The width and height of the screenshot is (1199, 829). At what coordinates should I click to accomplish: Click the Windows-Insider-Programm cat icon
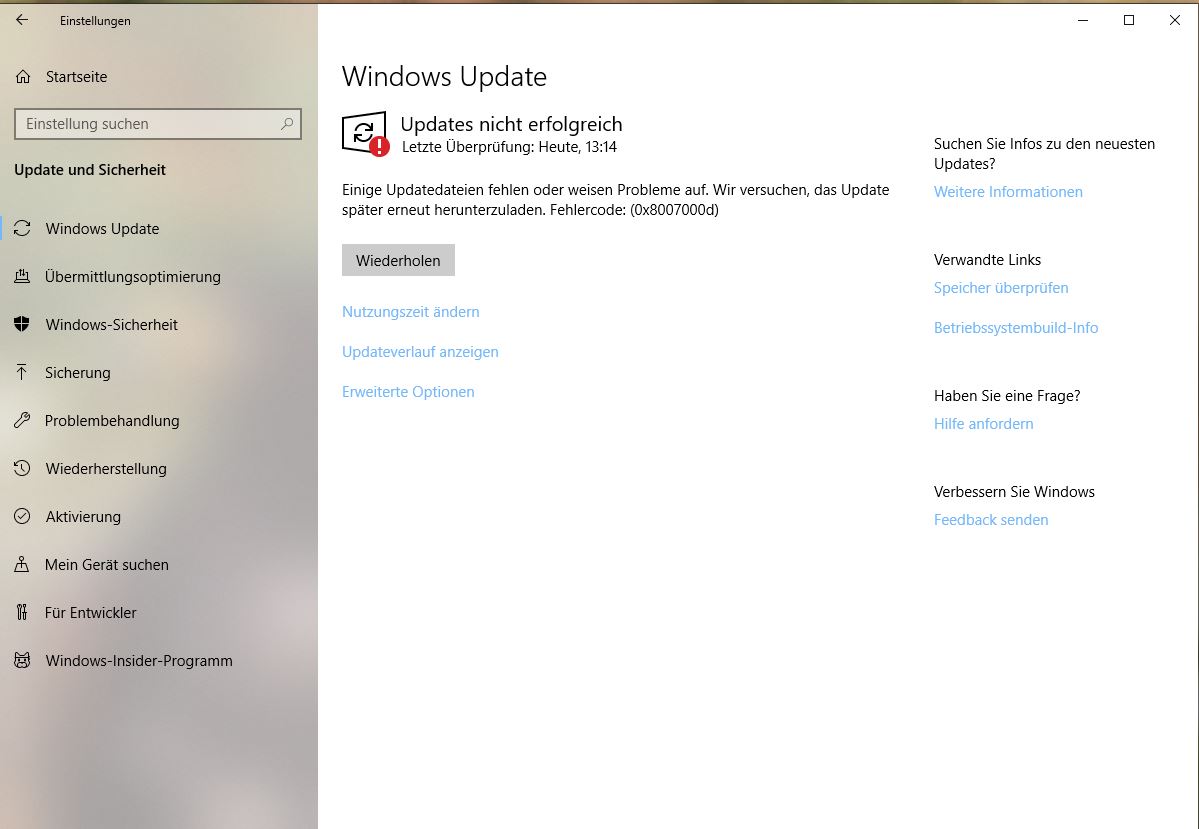point(22,661)
